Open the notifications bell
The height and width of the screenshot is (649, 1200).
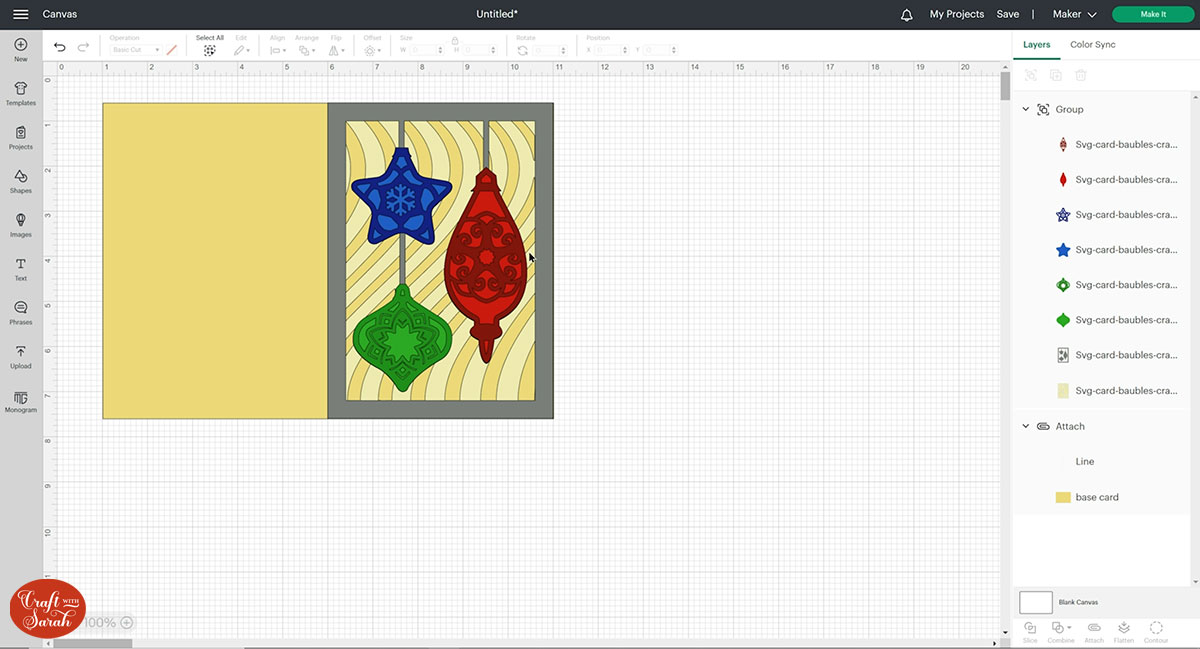coord(907,15)
